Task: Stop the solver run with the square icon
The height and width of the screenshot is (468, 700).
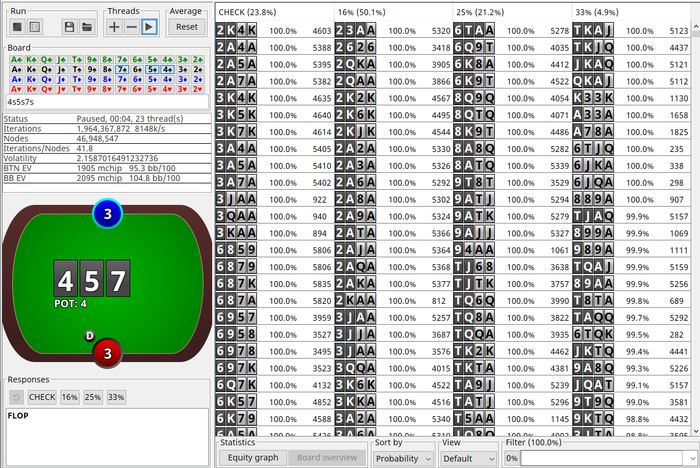Action: click(17, 27)
